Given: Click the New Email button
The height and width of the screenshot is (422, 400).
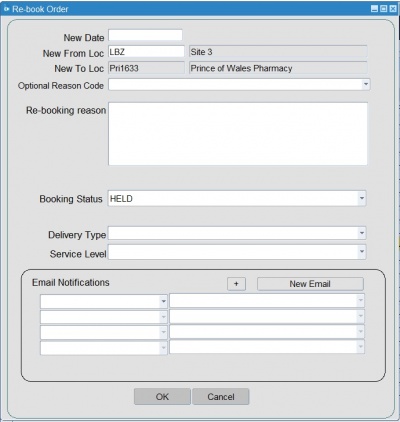Looking at the screenshot, I should tap(310, 284).
